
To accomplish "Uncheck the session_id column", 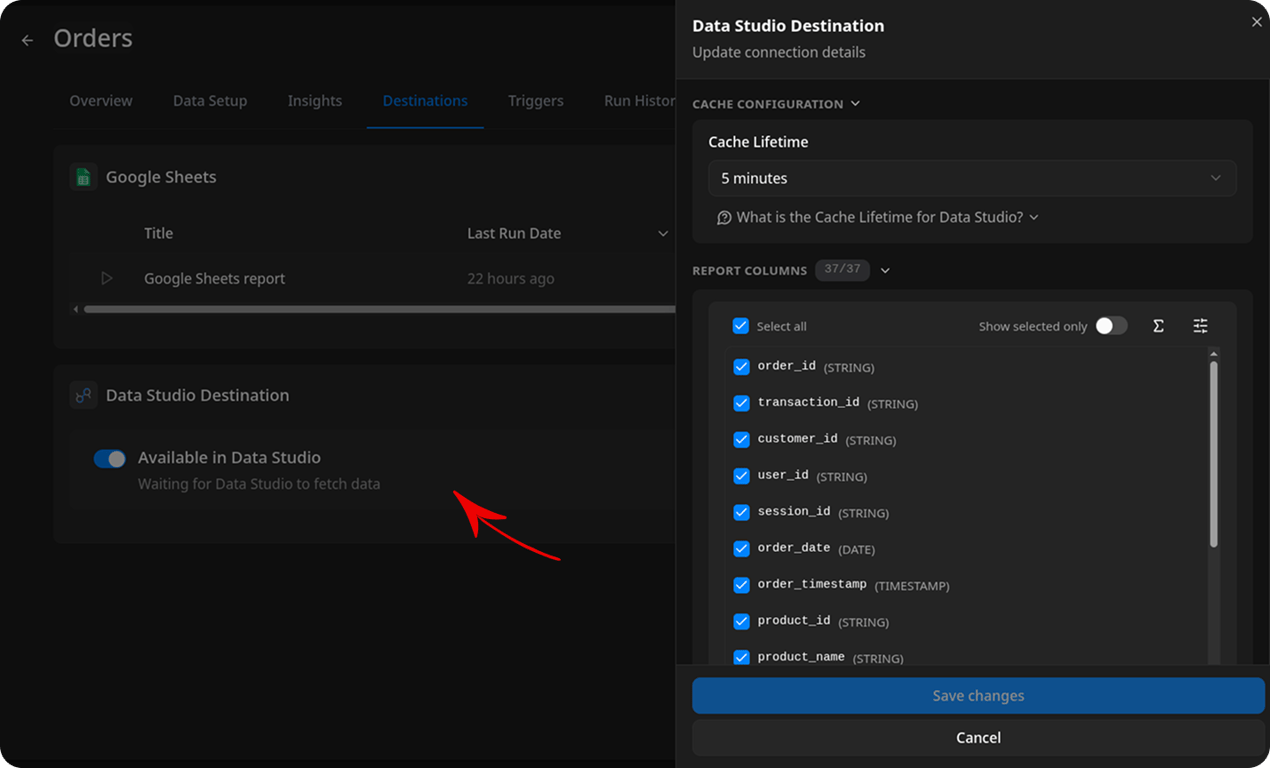I will point(741,512).
